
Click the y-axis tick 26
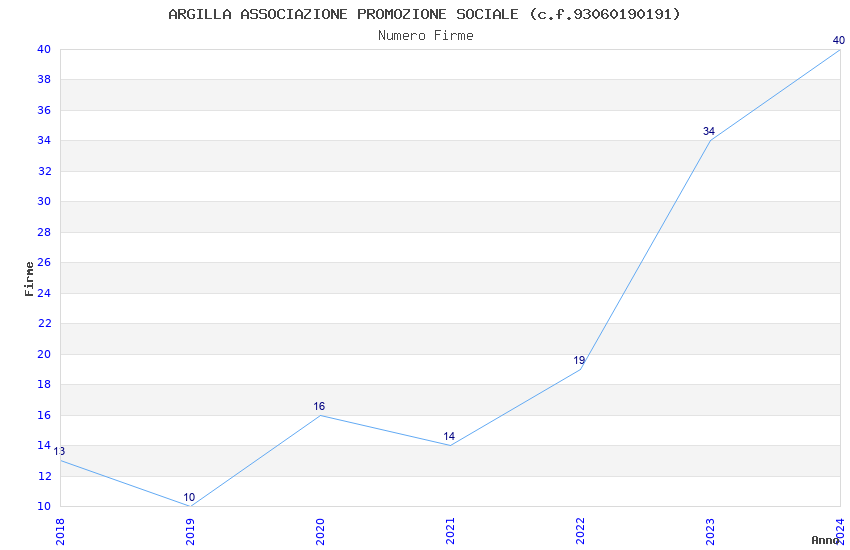click(x=44, y=262)
